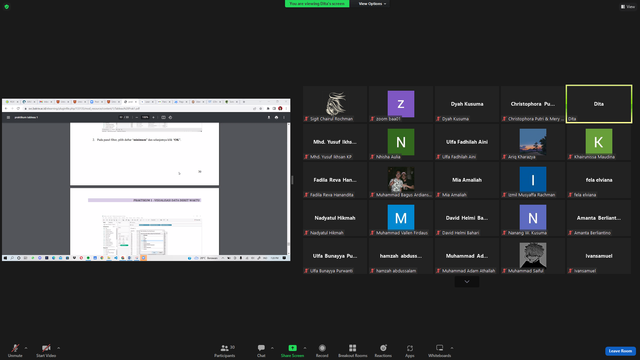Select Muhammad Adam Athallah's participant tile
The image size is (640, 360).
pos(467,256)
